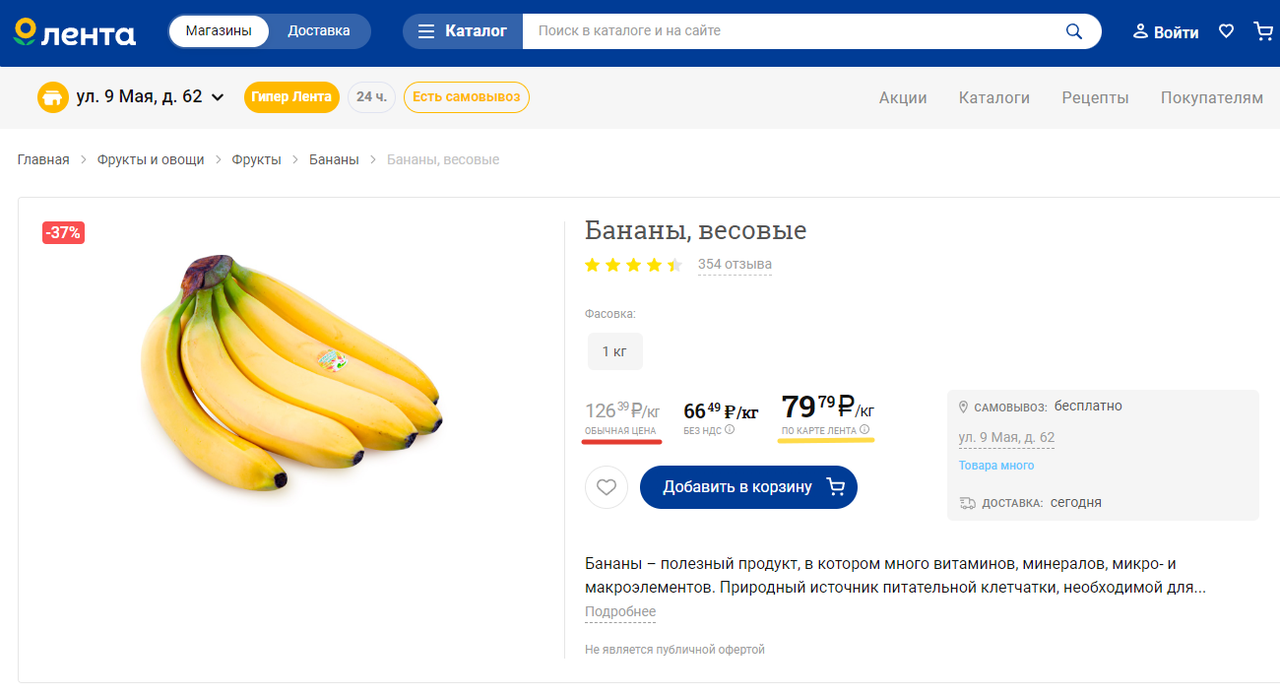Open the favorites heart icon in header

1226,32
